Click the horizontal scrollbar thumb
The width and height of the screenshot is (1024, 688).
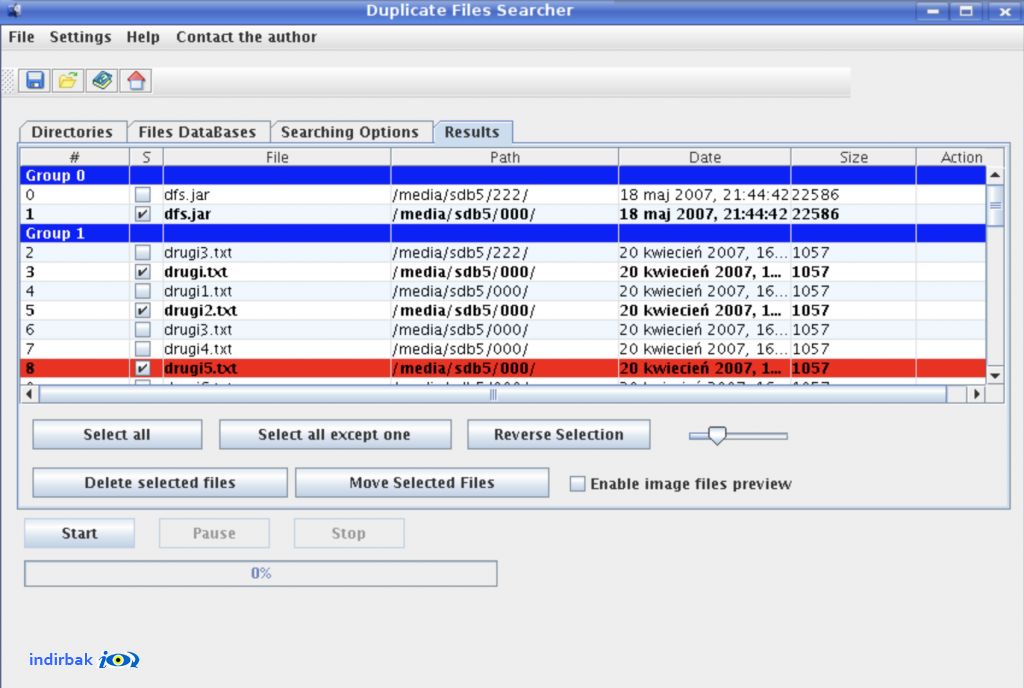point(493,394)
